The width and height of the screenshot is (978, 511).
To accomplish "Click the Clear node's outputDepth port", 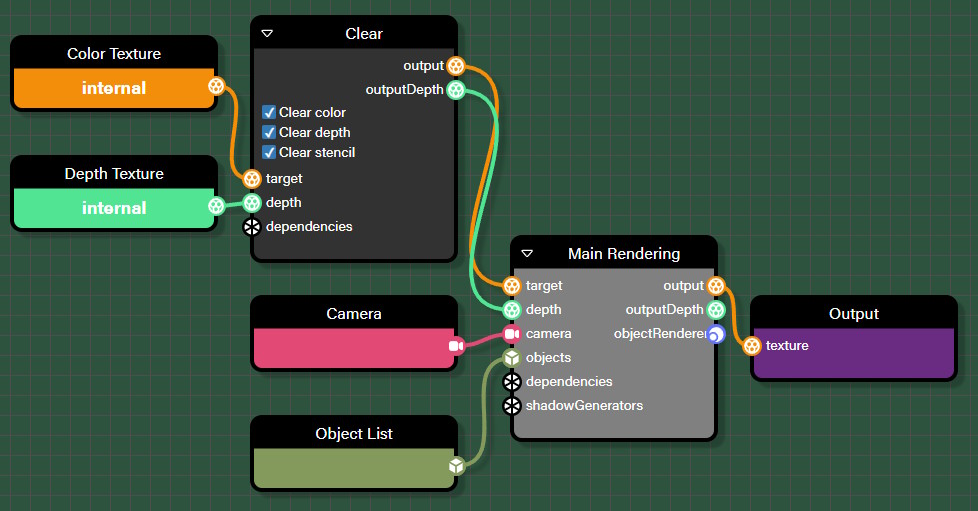I will (x=456, y=90).
